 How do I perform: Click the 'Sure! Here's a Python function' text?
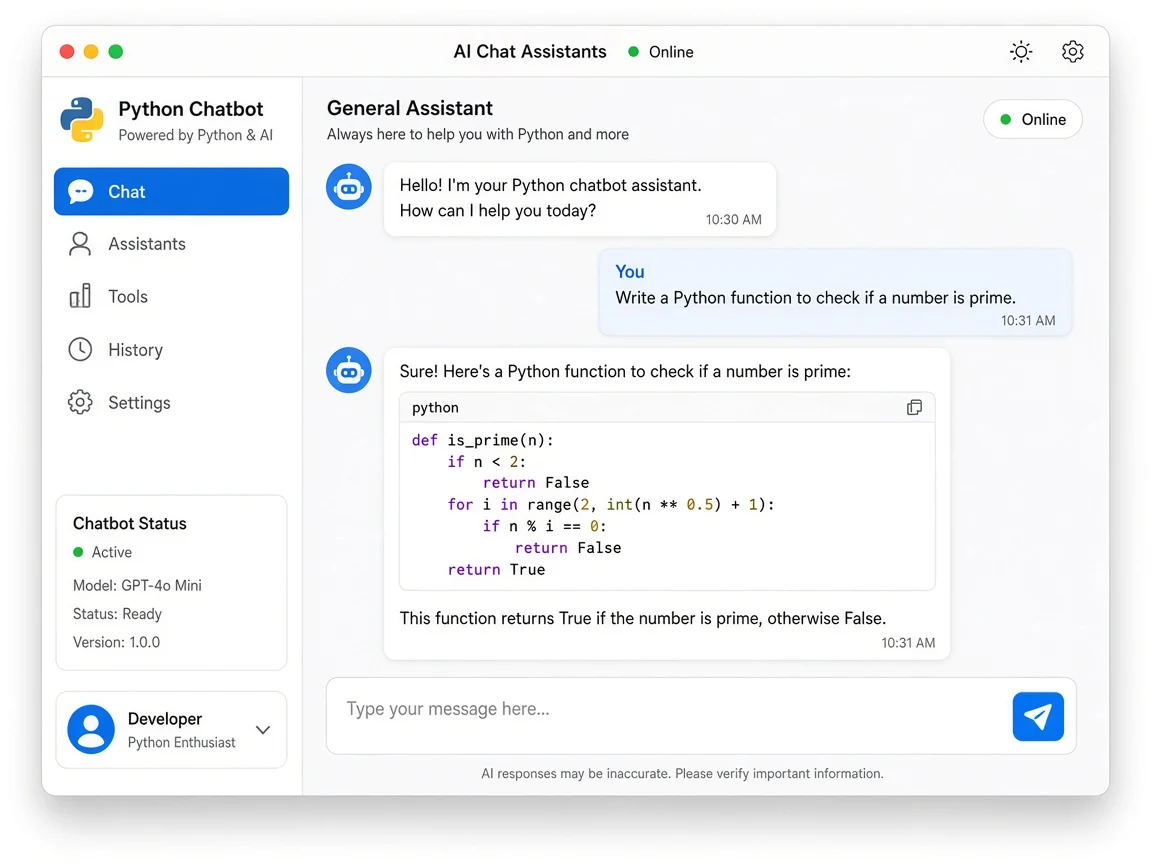coord(625,372)
